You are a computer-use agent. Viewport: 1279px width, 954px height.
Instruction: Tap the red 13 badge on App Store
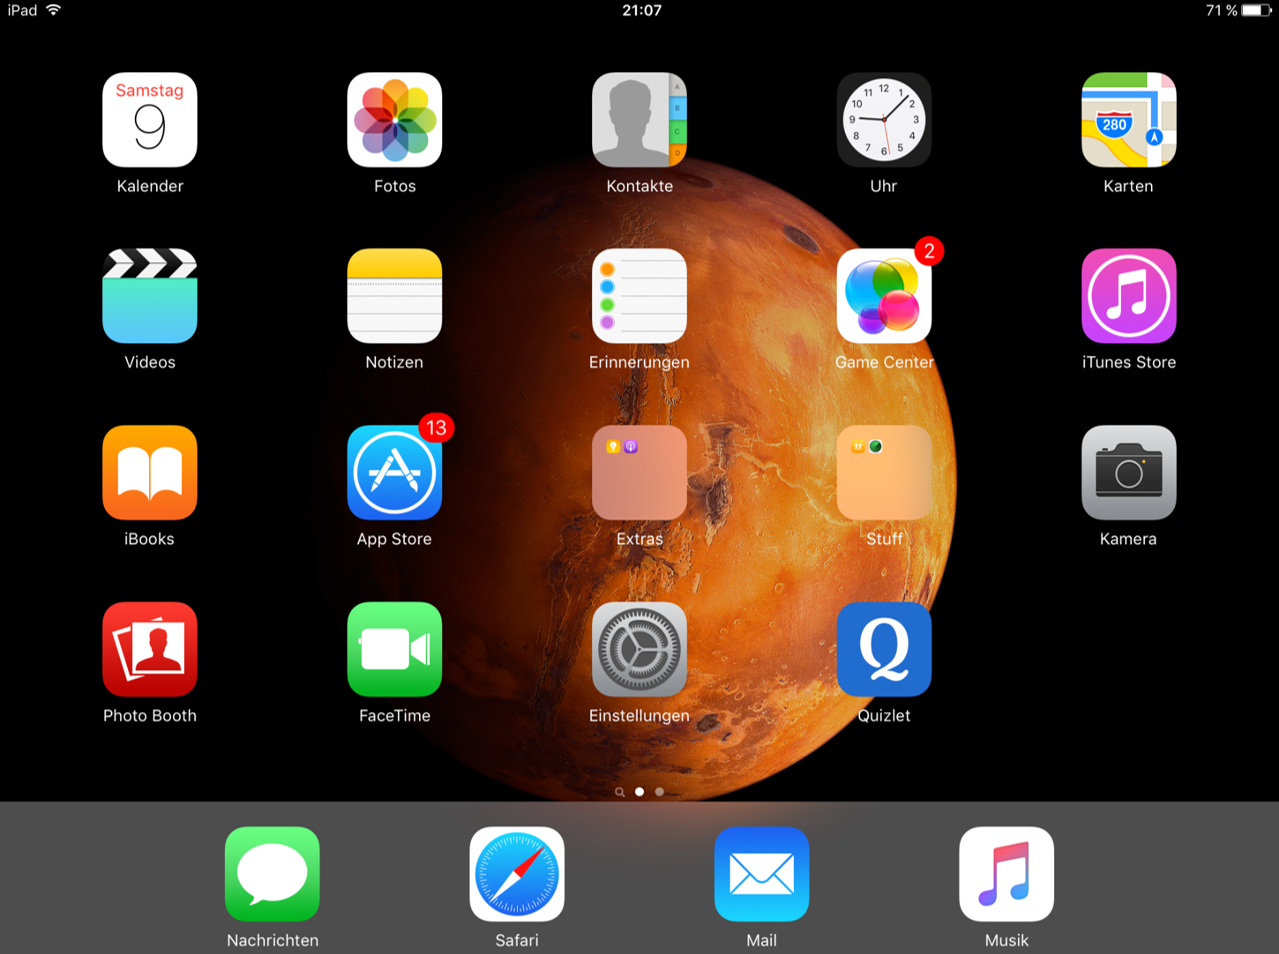click(x=436, y=428)
